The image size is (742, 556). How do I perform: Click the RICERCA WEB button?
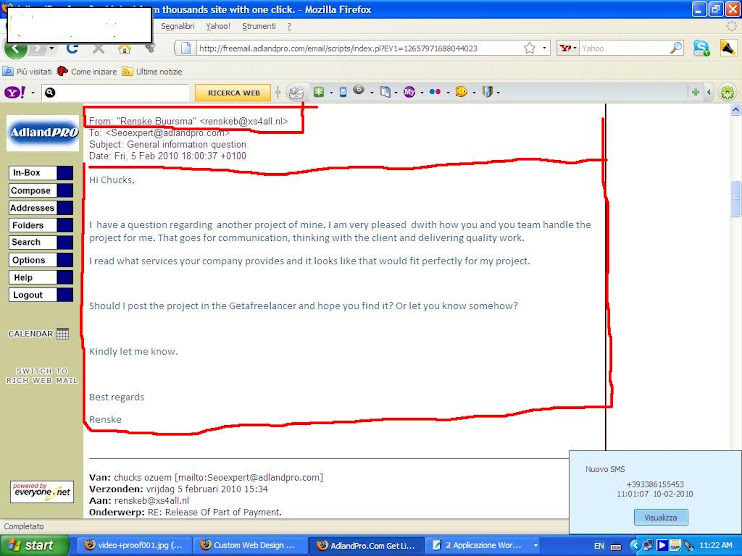point(233,93)
